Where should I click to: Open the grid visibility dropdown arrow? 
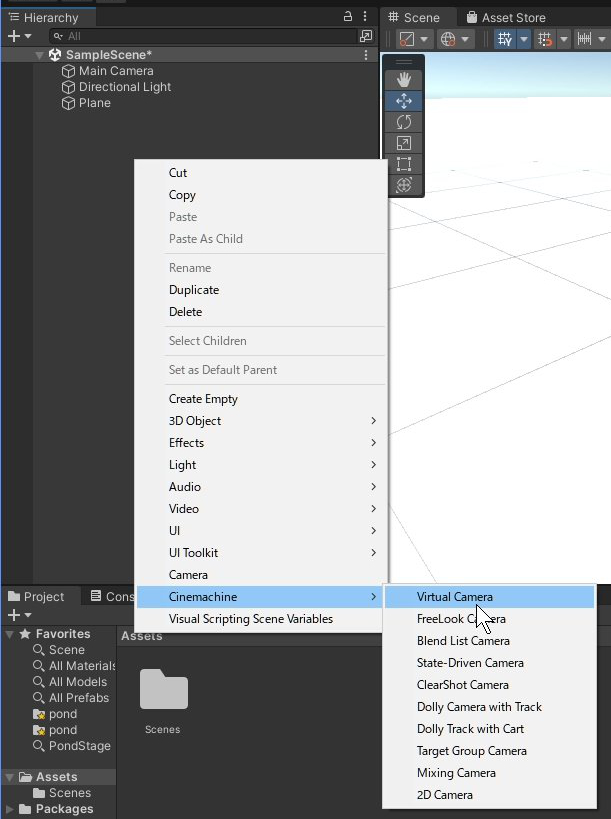[x=523, y=39]
